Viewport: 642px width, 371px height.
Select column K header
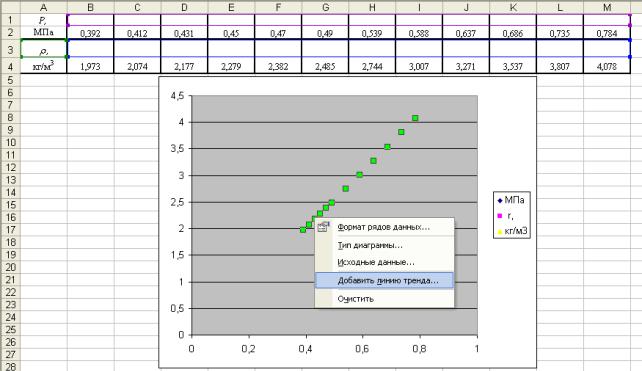513,7
